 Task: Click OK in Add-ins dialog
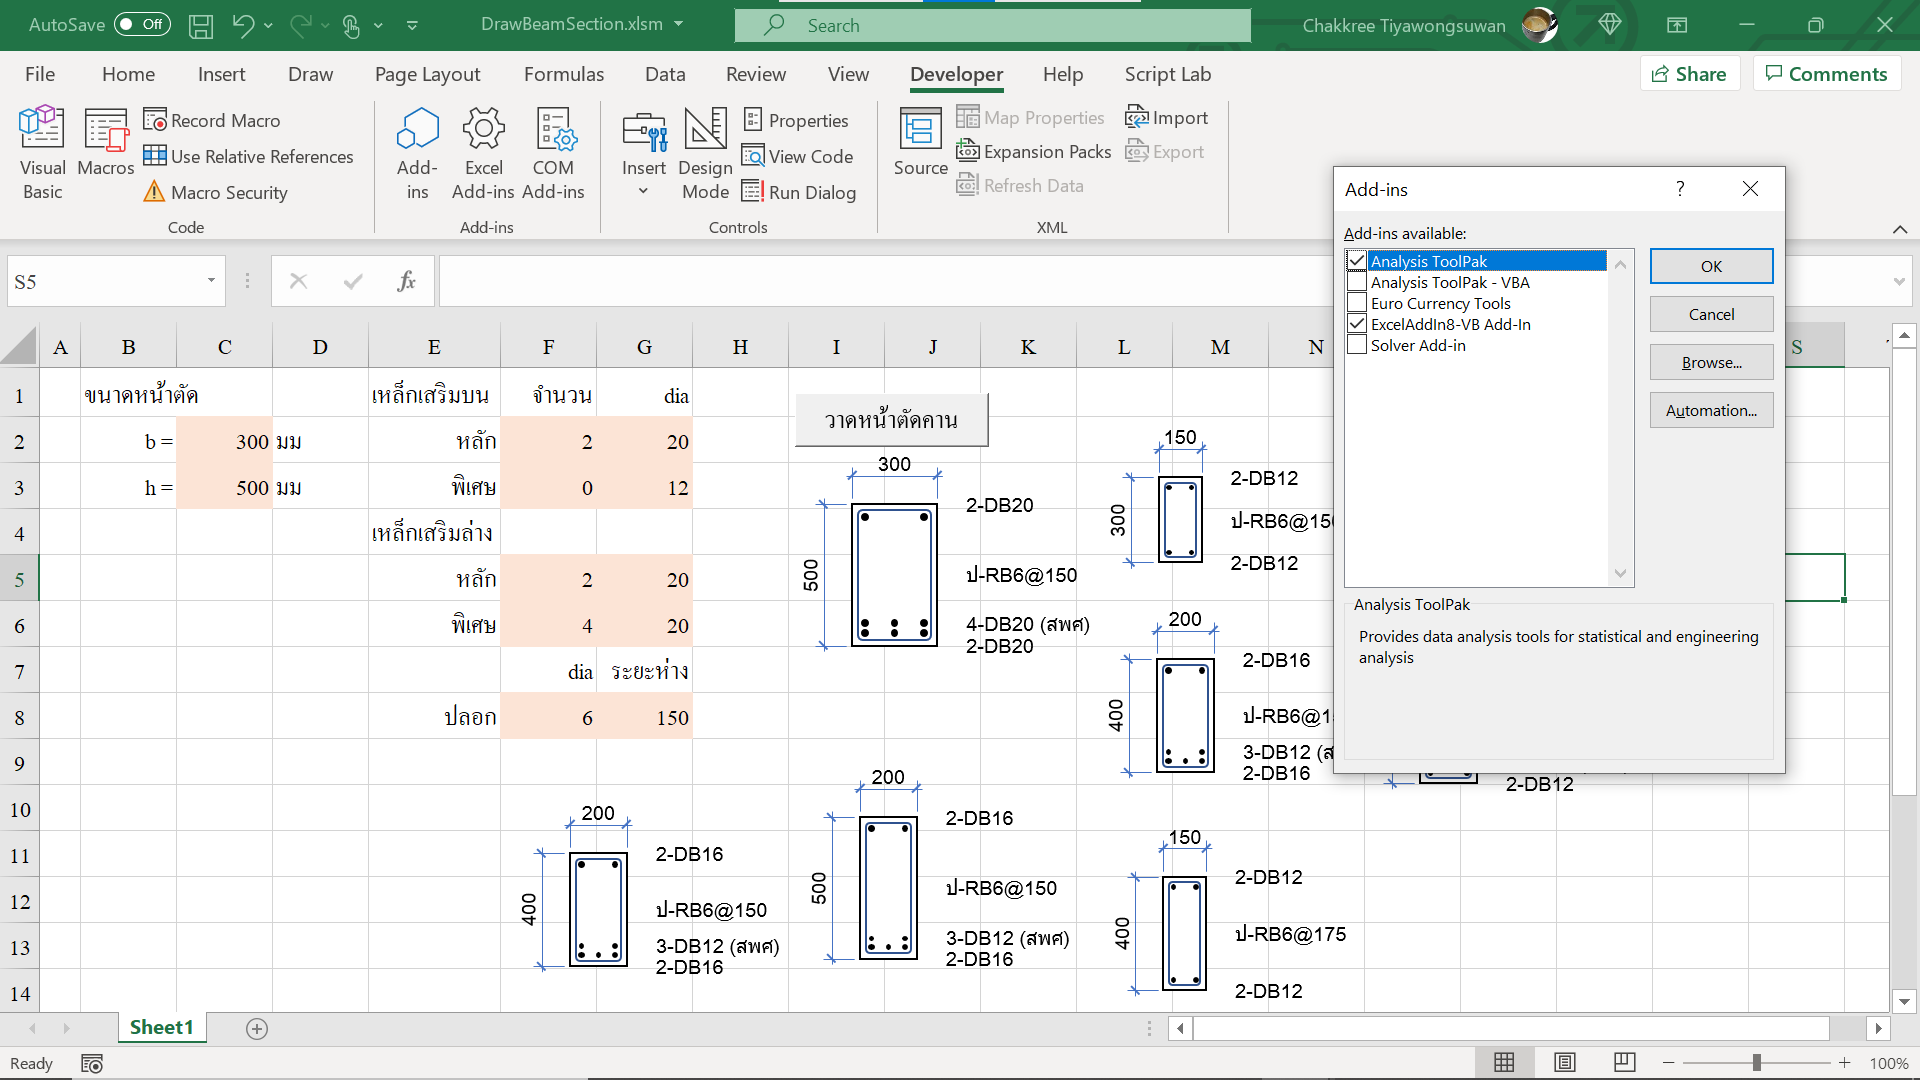tap(1711, 266)
